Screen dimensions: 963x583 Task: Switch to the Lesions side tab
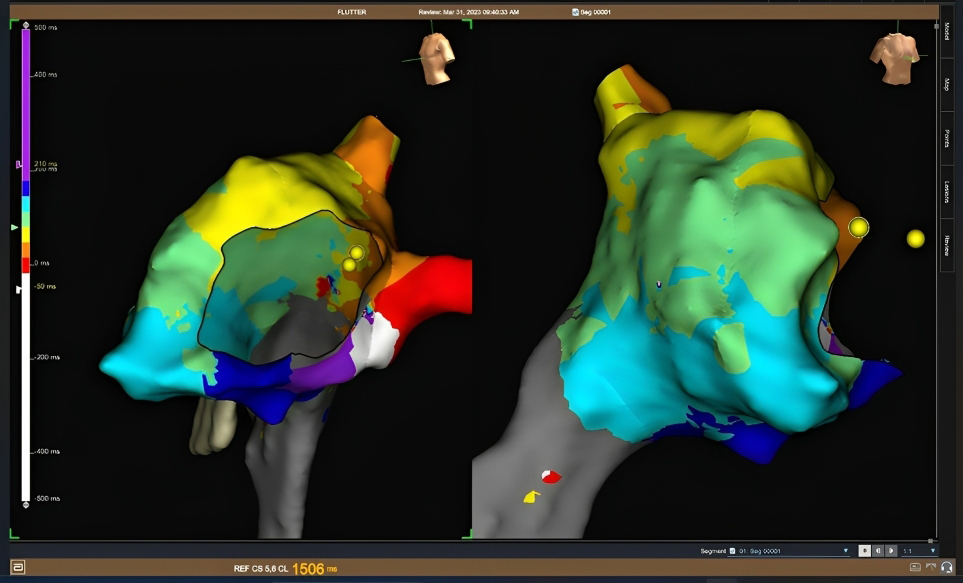point(947,190)
